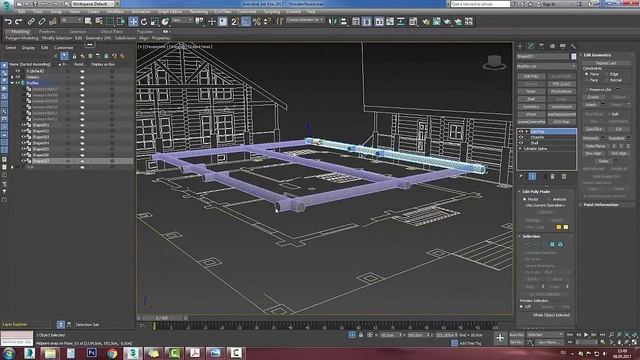The image size is (640, 360).
Task: Open Select menu in Scene Explorer
Action: click(11, 48)
